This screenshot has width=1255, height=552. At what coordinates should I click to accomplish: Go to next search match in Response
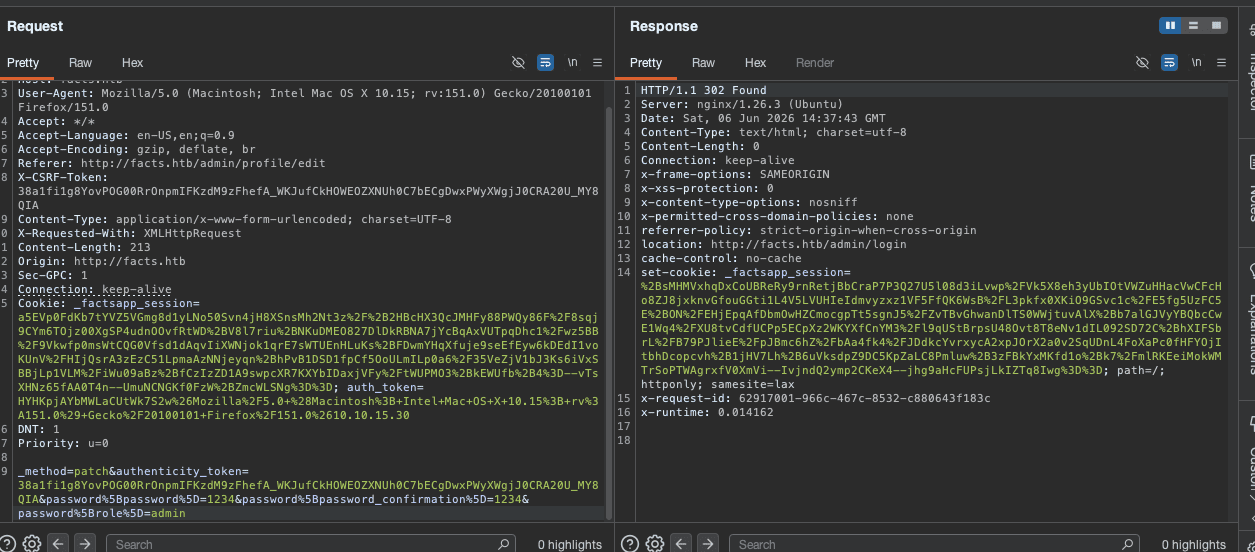[707, 544]
